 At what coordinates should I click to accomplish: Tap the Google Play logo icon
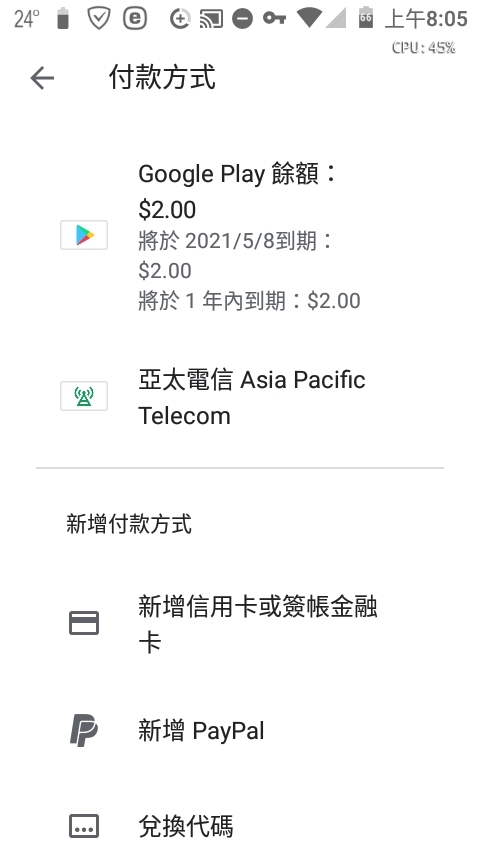click(84, 235)
